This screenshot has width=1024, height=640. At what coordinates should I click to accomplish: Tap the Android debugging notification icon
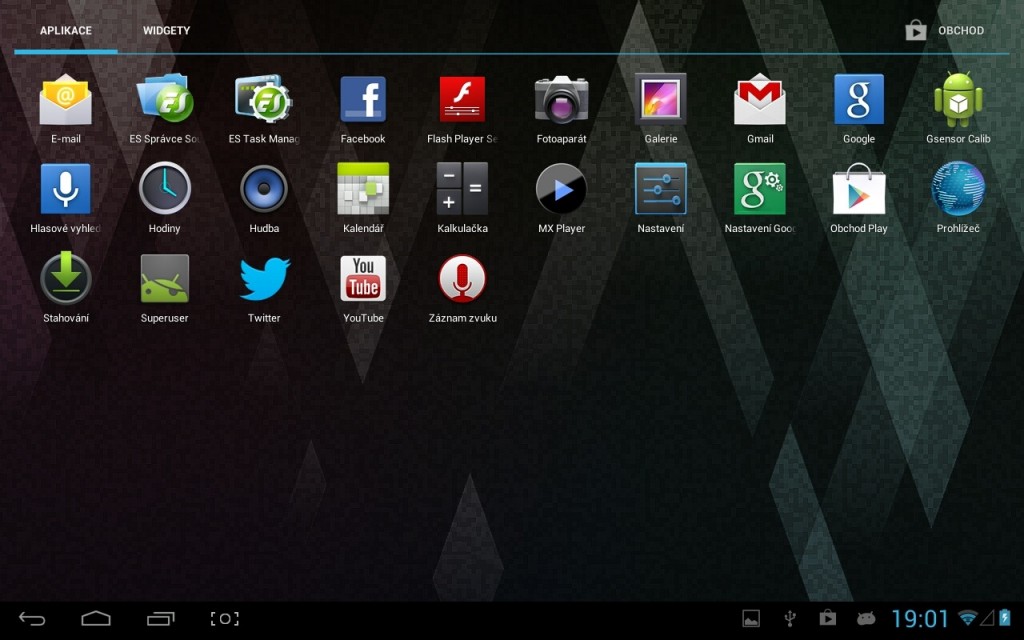(x=866, y=618)
